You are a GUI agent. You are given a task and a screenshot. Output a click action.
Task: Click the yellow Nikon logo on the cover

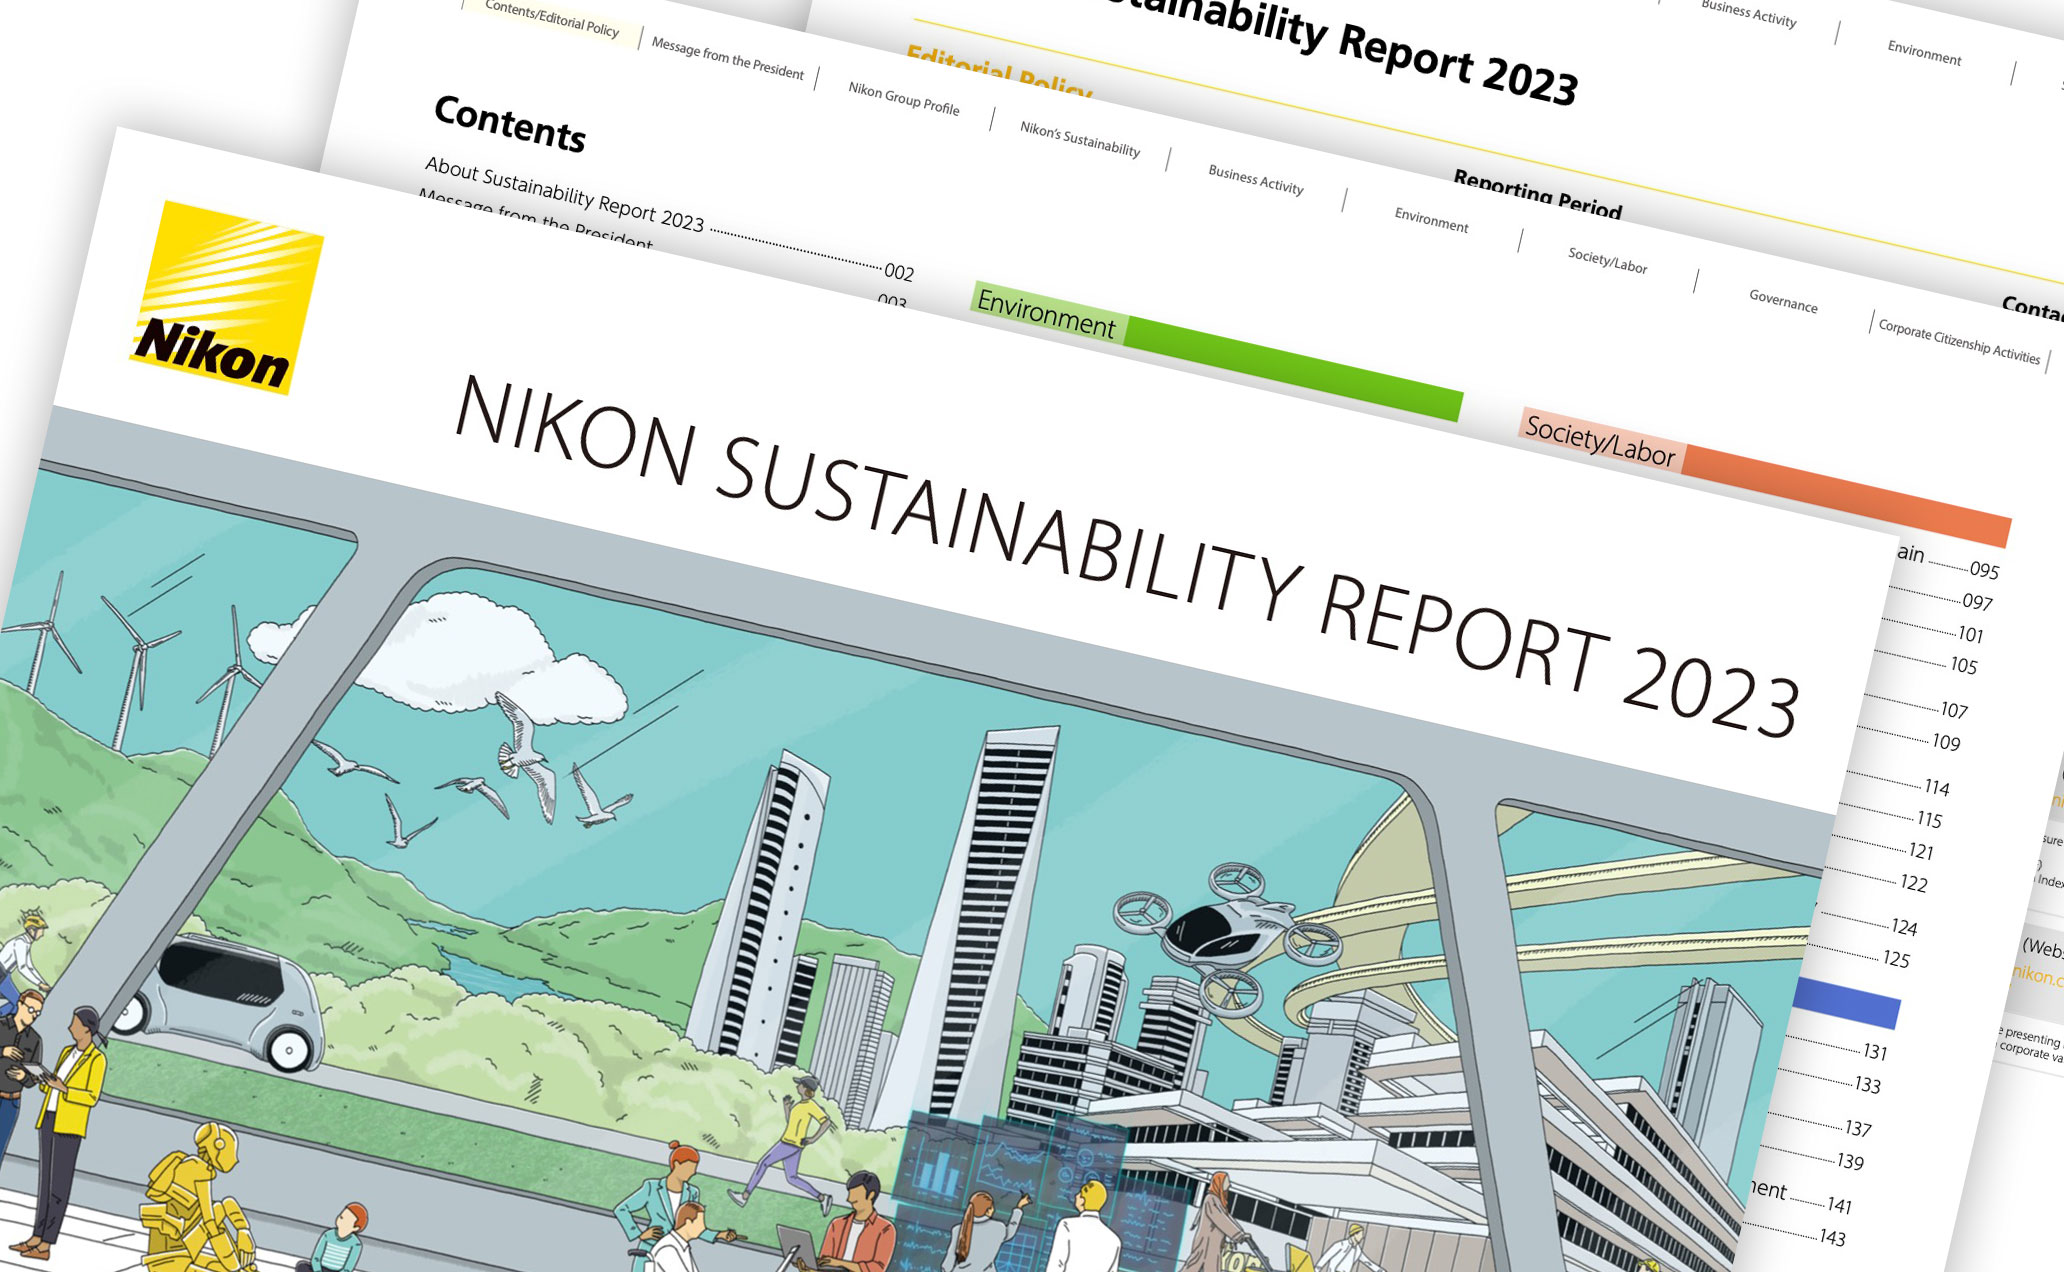click(x=227, y=297)
